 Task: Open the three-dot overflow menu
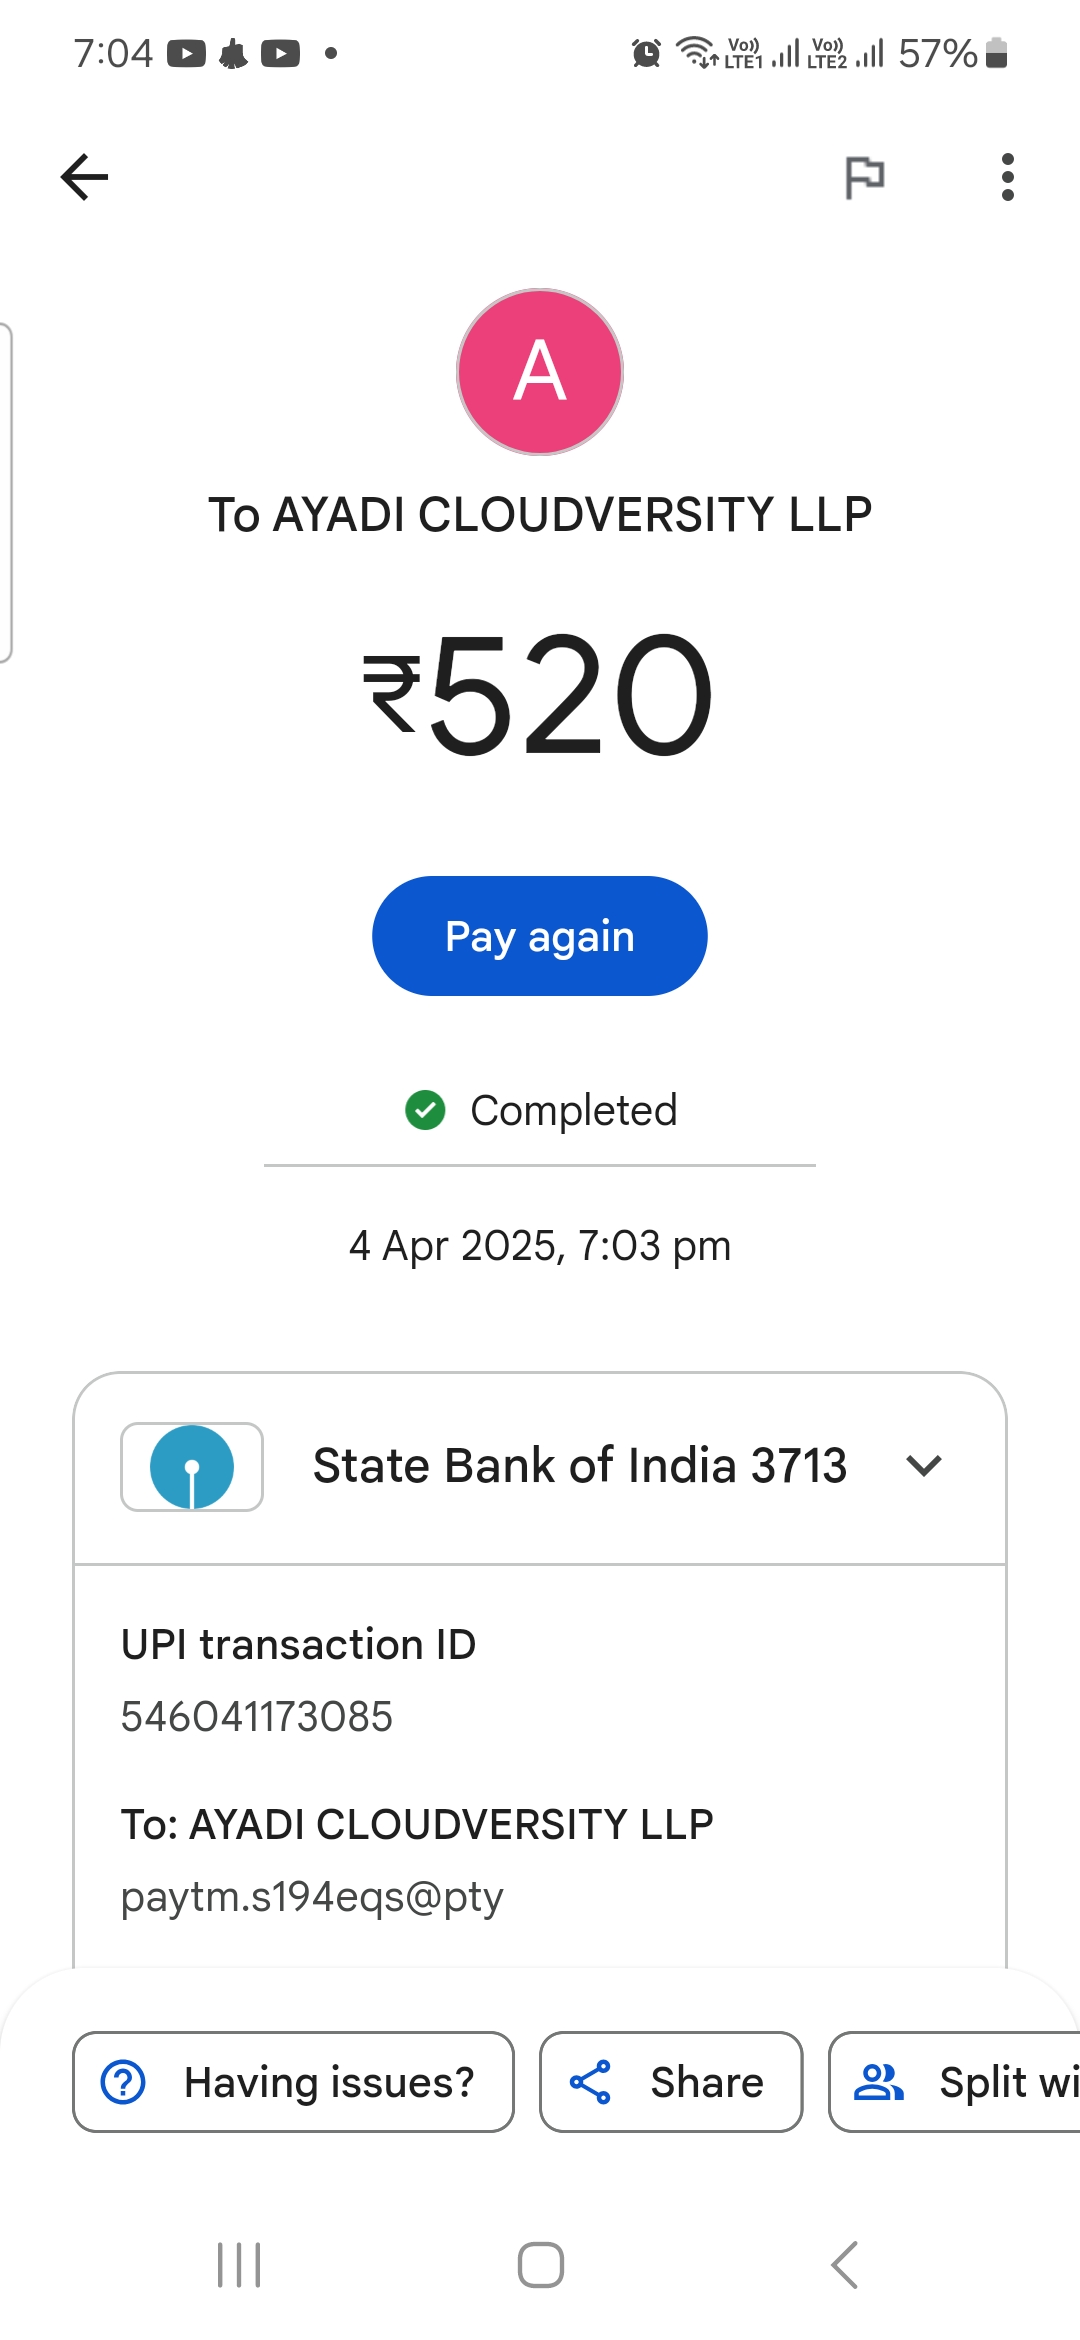[x=1007, y=178]
